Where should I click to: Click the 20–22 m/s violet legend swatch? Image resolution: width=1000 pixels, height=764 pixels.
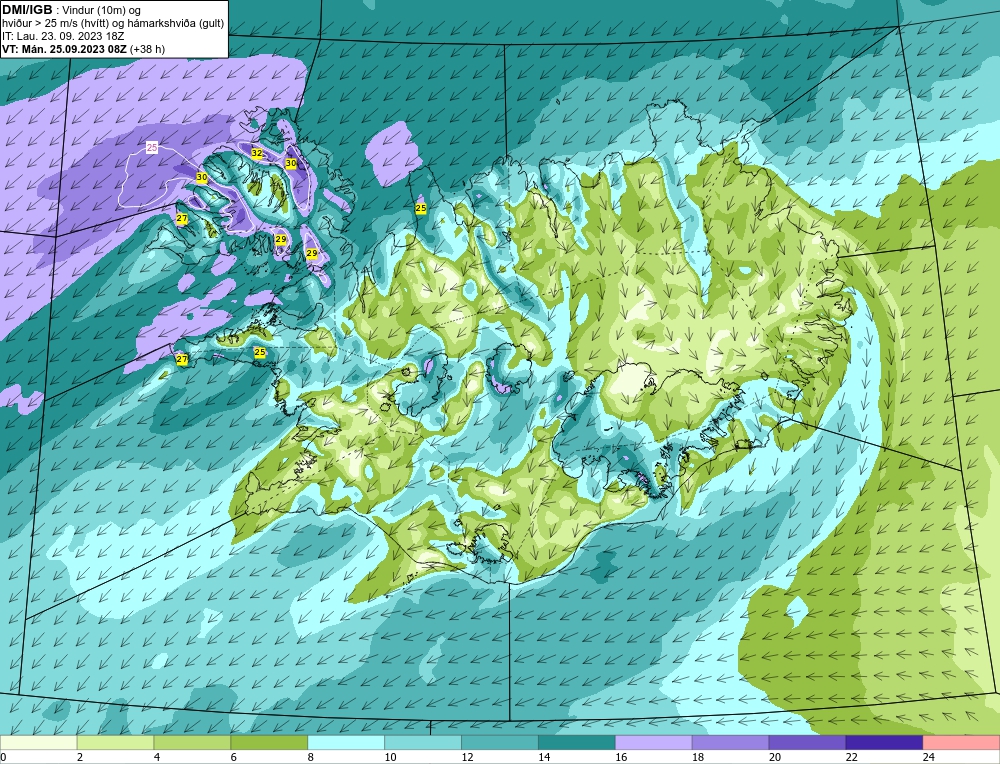pyautogui.click(x=807, y=742)
